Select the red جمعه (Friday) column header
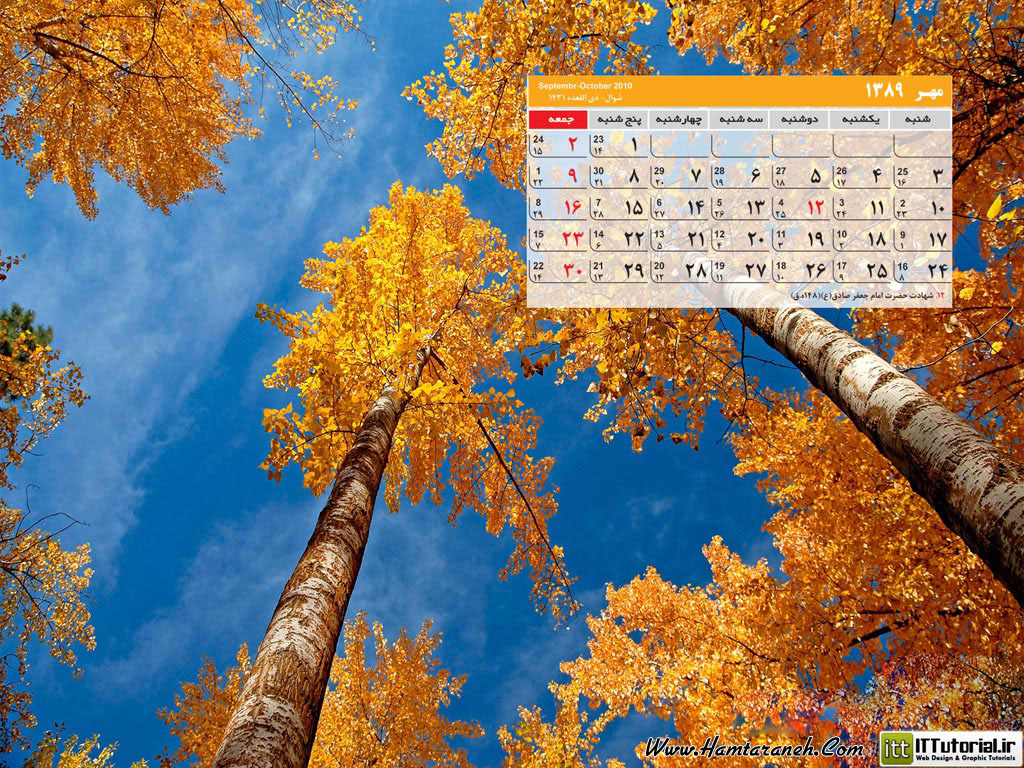Viewport: 1024px width, 768px height. (557, 119)
